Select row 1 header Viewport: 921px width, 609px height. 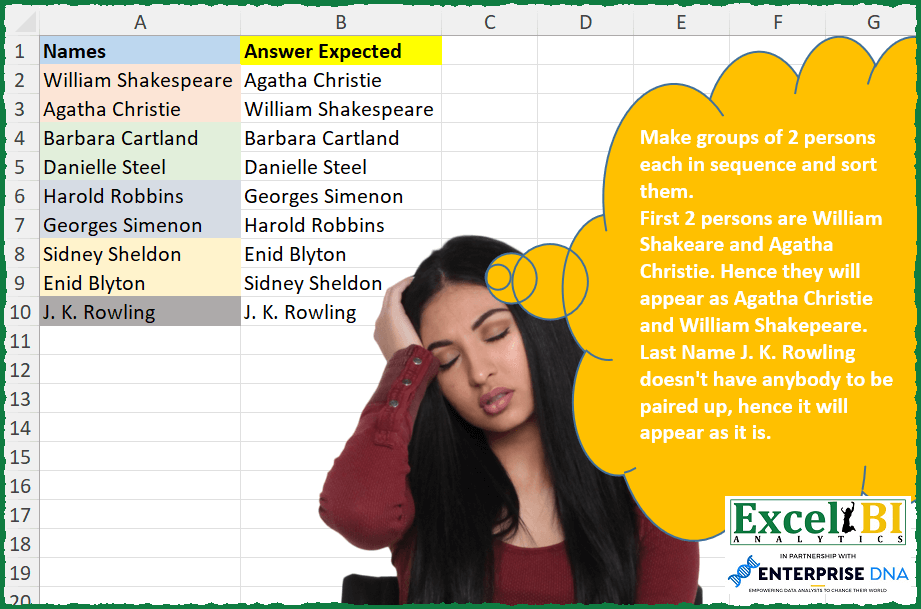tap(20, 51)
